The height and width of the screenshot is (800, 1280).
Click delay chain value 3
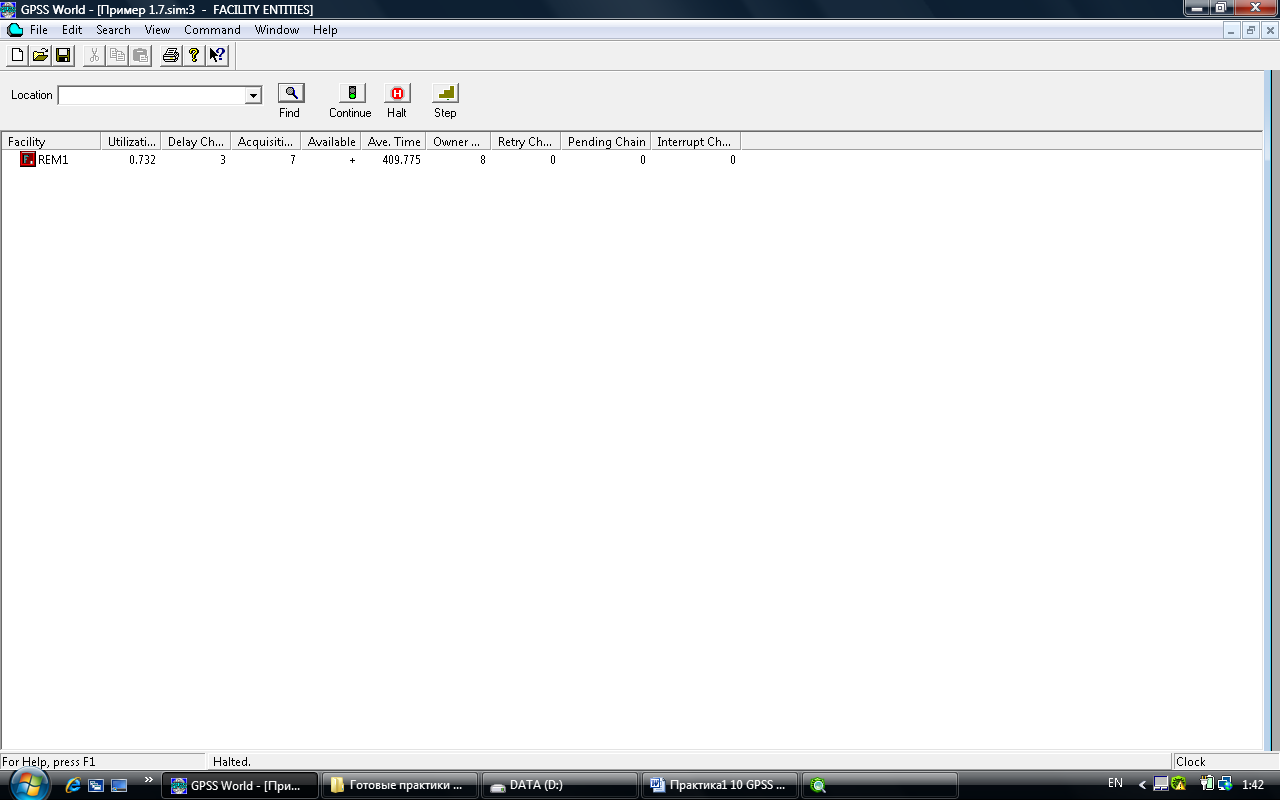[222, 160]
